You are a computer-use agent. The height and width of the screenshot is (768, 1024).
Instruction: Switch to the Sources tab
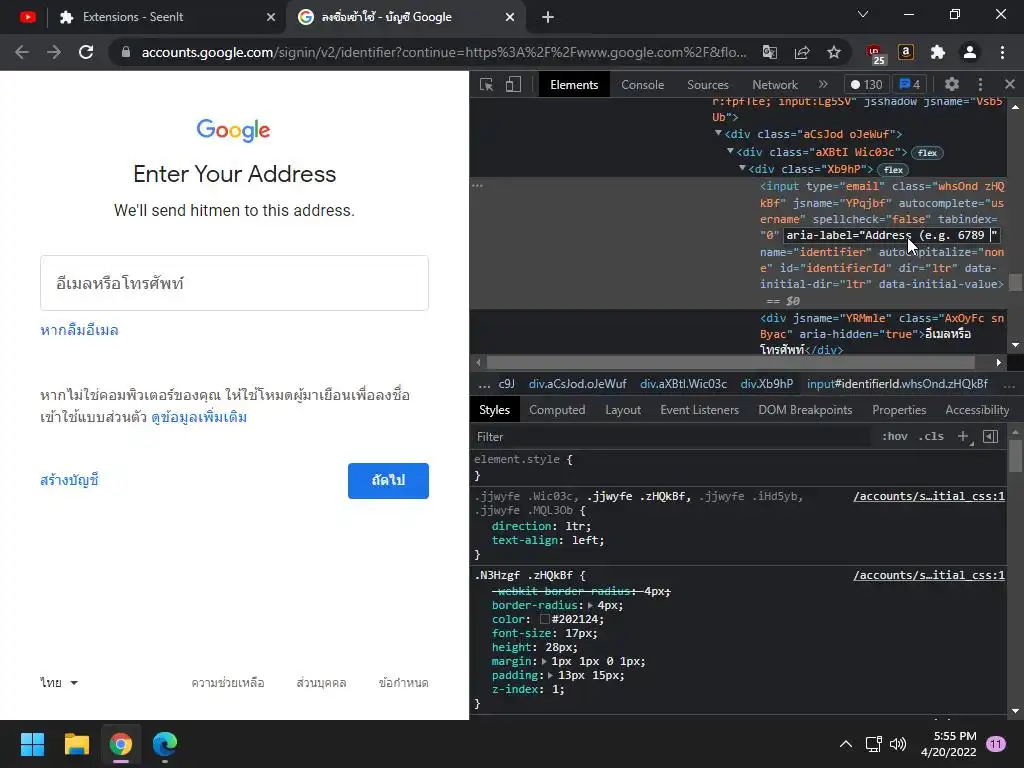tap(707, 85)
